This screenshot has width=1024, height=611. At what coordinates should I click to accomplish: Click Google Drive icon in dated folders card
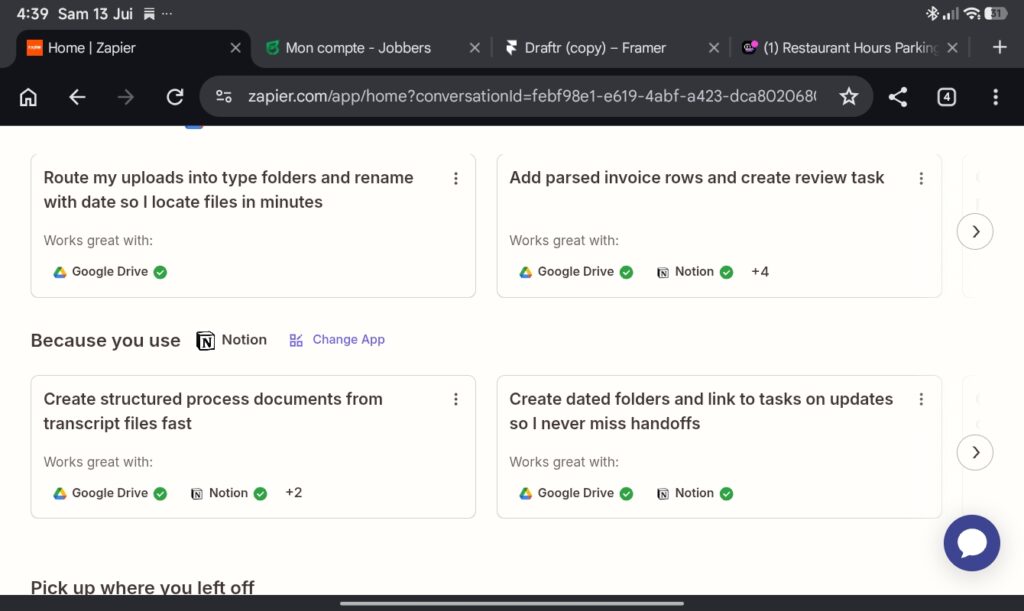[x=526, y=494]
